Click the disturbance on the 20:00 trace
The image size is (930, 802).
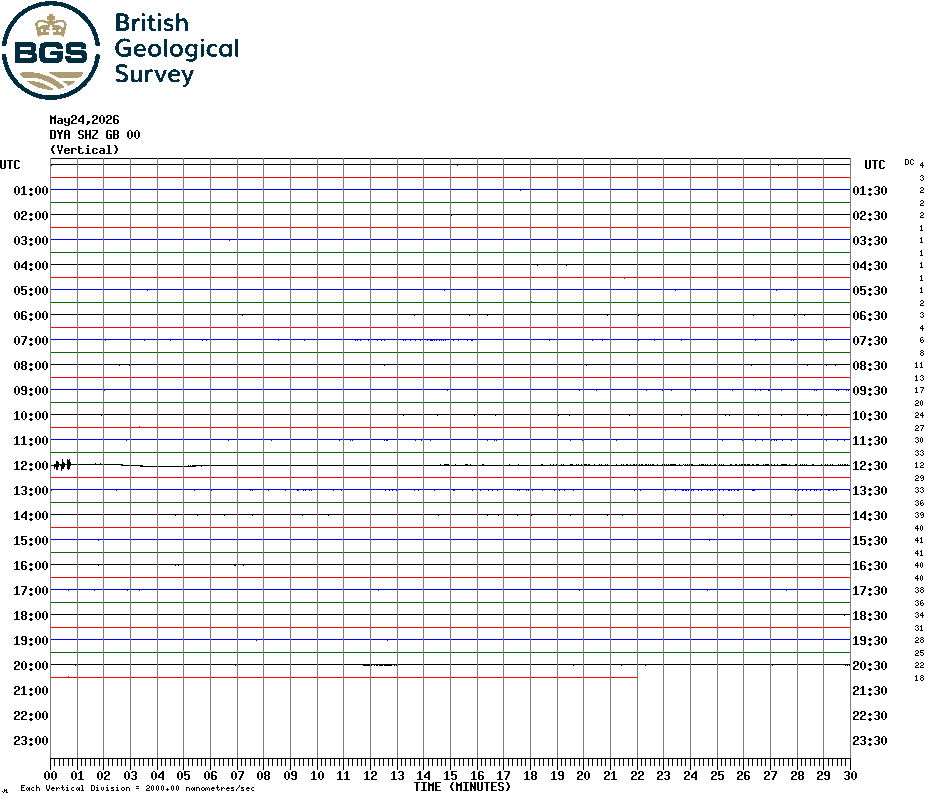point(380,665)
